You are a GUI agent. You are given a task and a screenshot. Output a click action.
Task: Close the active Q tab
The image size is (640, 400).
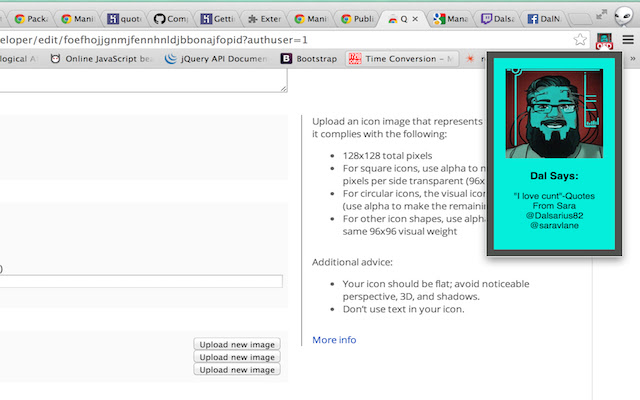[x=415, y=19]
